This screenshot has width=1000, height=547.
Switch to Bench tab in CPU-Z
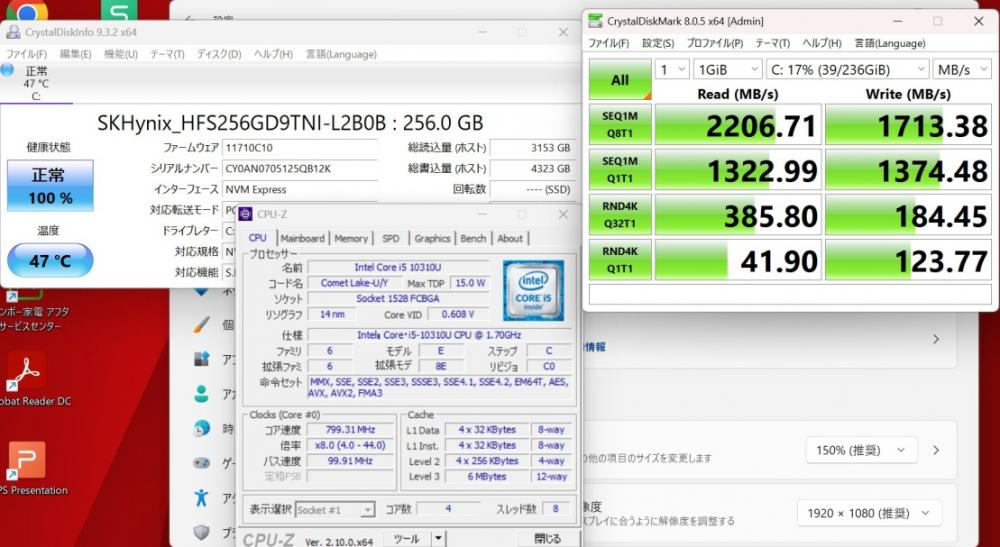[473, 238]
